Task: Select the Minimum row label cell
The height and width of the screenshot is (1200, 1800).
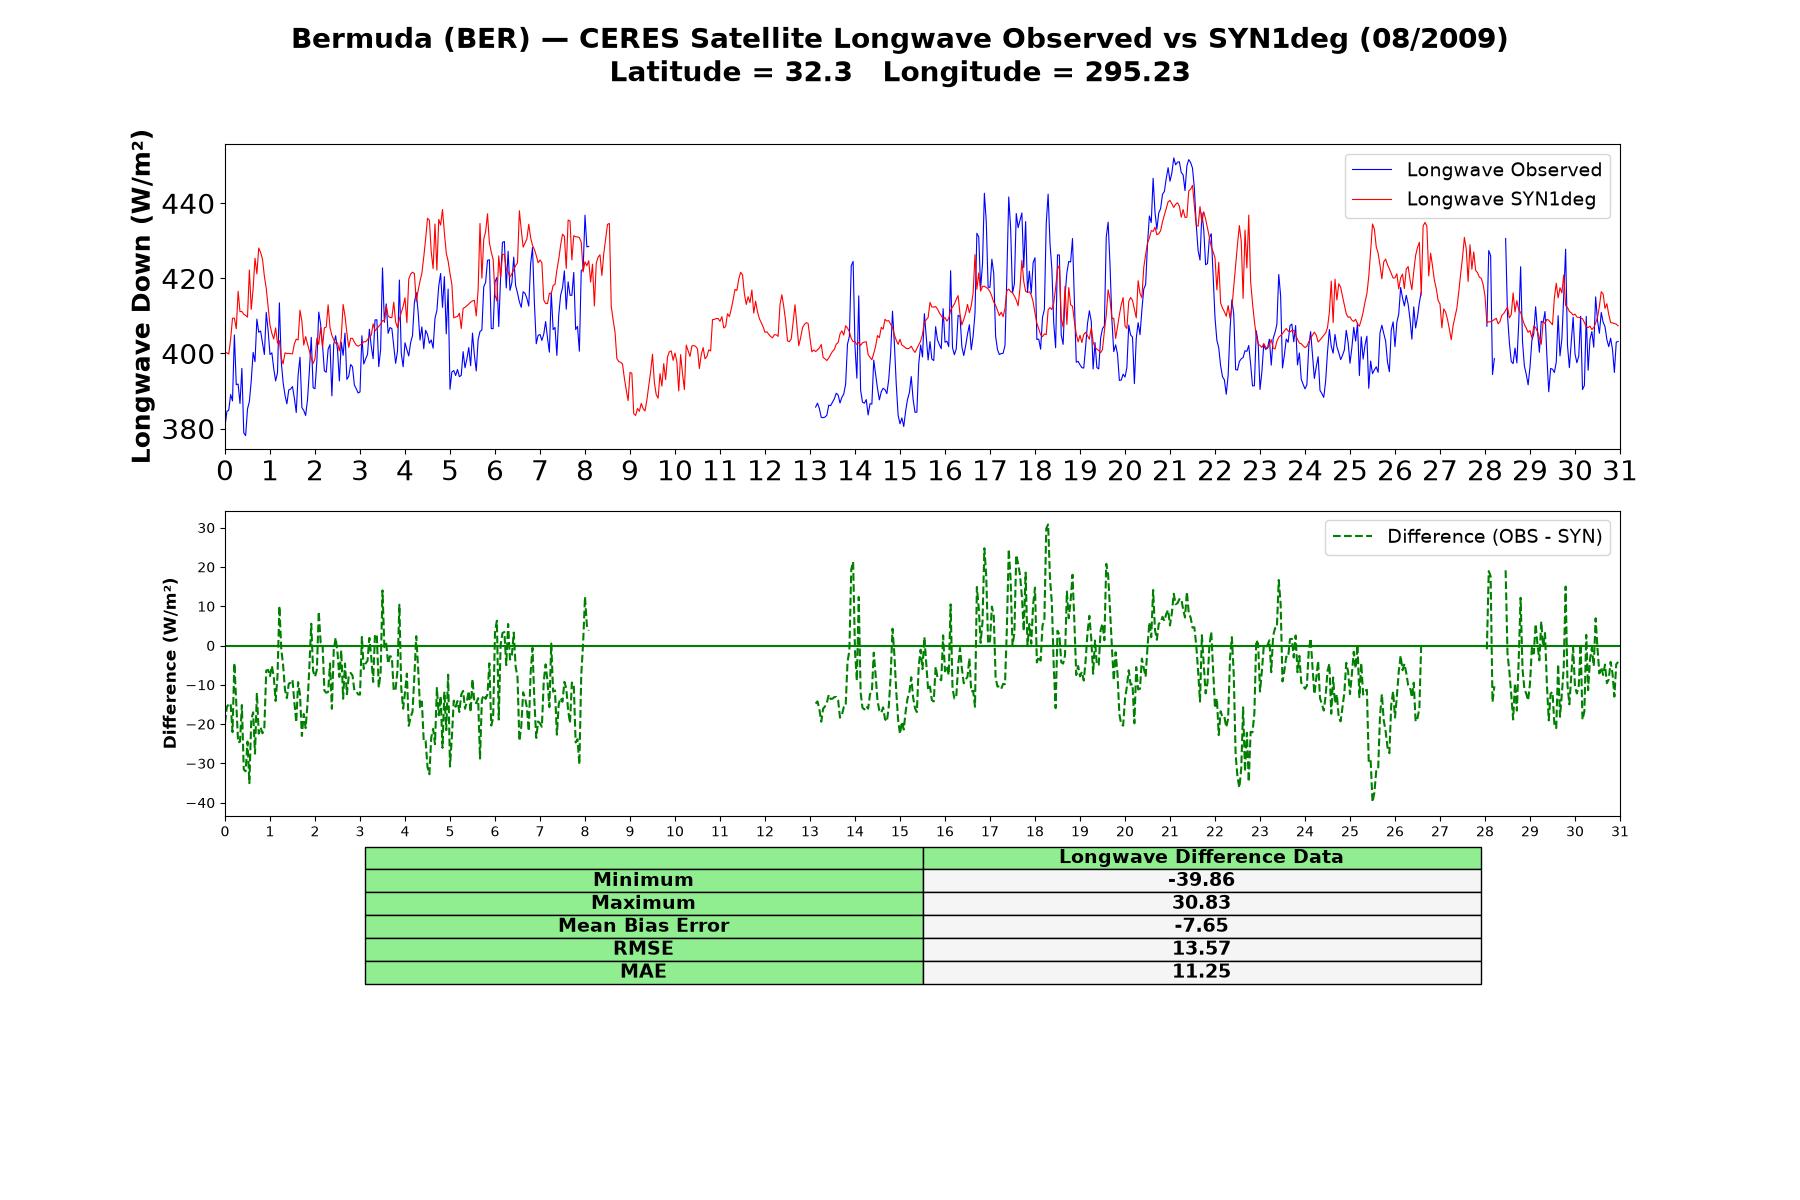Action: 644,880
